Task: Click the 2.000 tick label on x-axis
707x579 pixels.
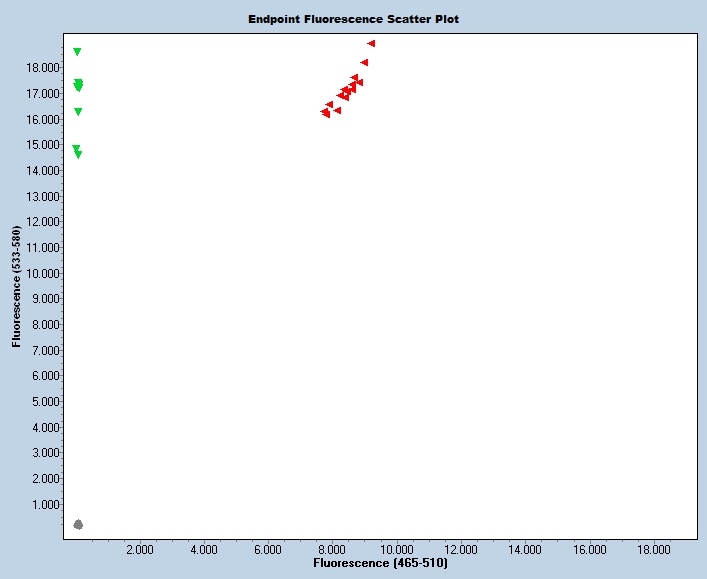Action: tap(139, 549)
